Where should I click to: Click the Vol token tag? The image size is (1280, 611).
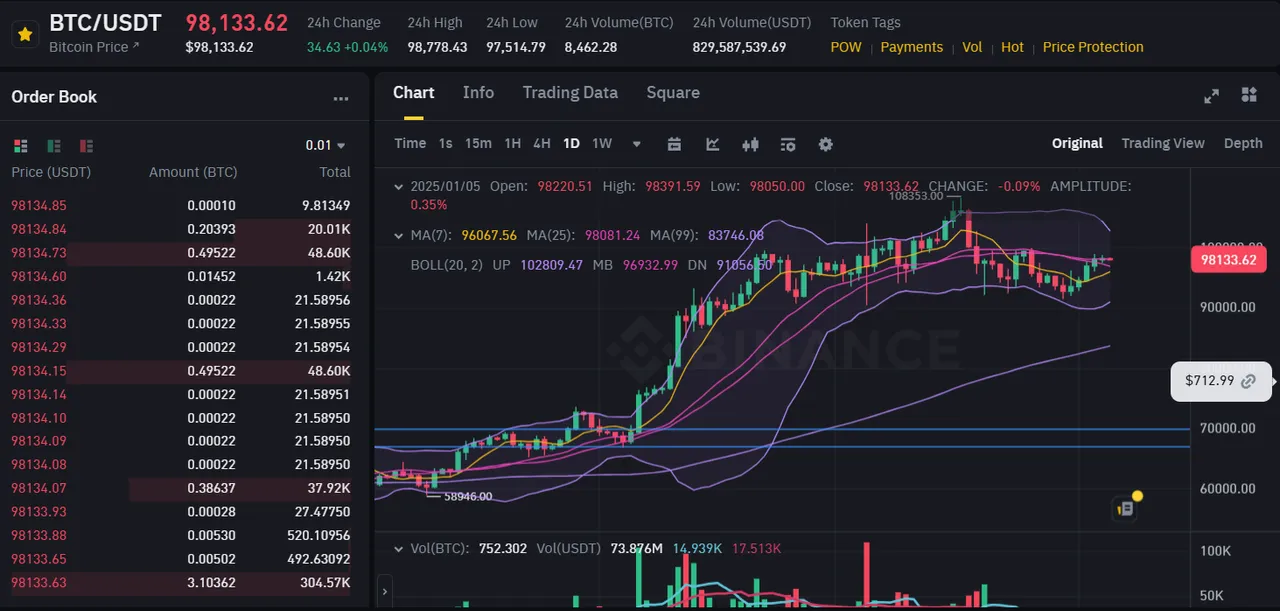(972, 47)
